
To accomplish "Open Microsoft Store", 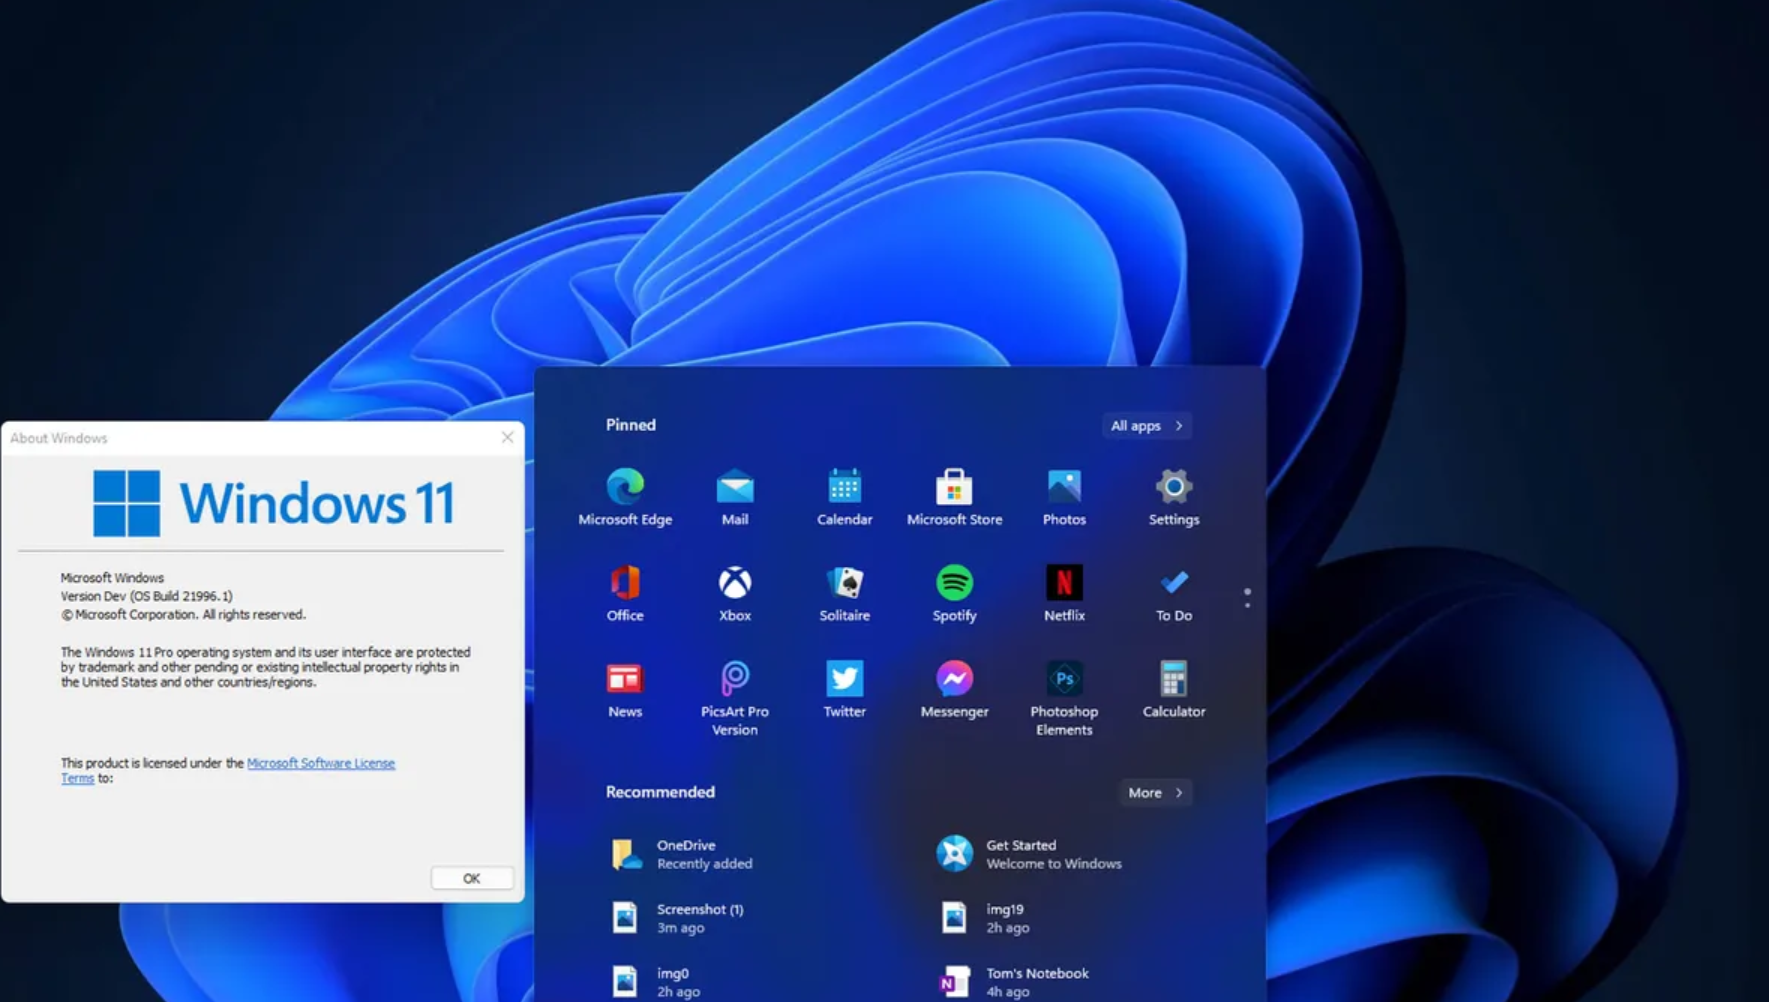I will [x=954, y=497].
